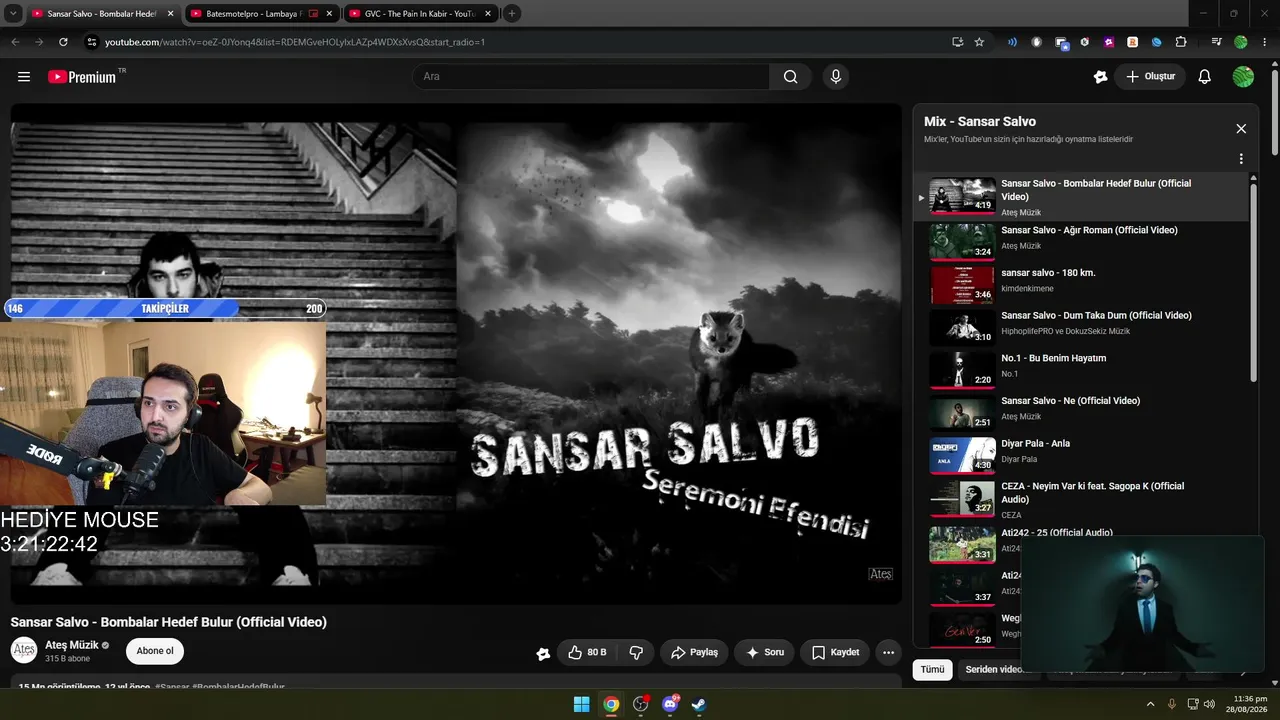
Task: Open Chrome from the taskbar
Action: 611,705
